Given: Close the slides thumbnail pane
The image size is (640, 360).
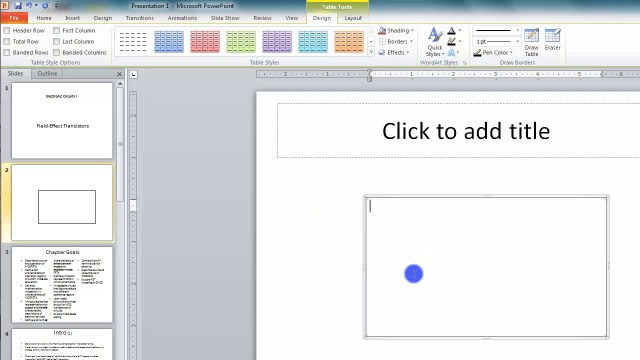Looking at the screenshot, I should [x=119, y=74].
